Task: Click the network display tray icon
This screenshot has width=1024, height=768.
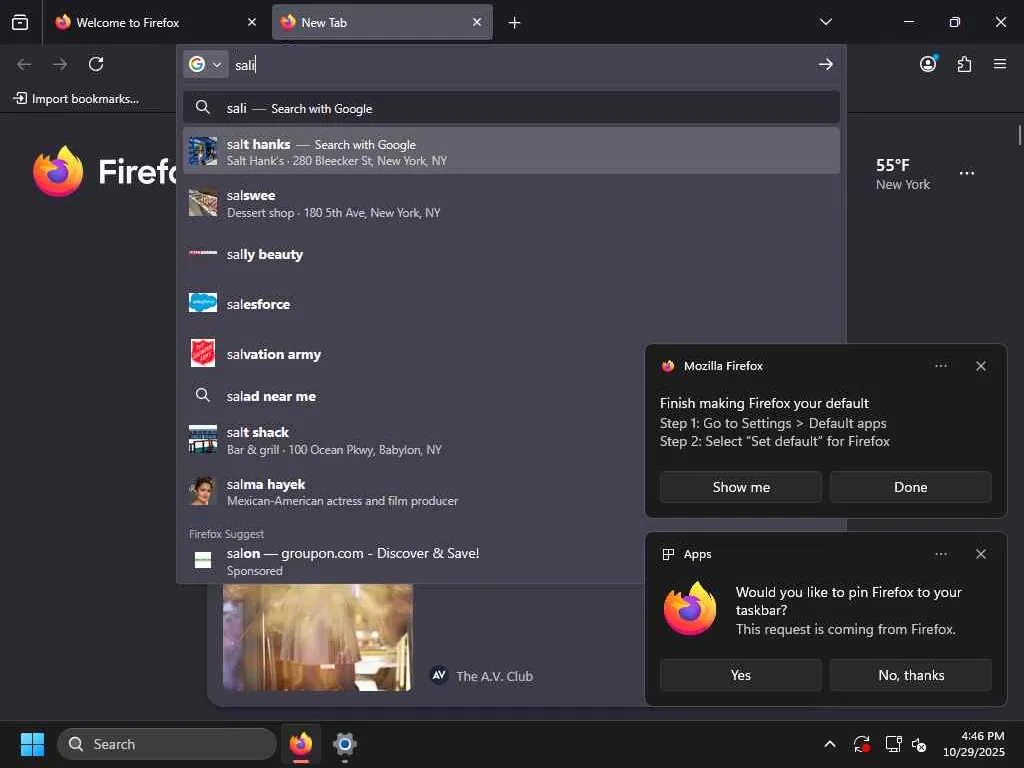Action: [893, 744]
